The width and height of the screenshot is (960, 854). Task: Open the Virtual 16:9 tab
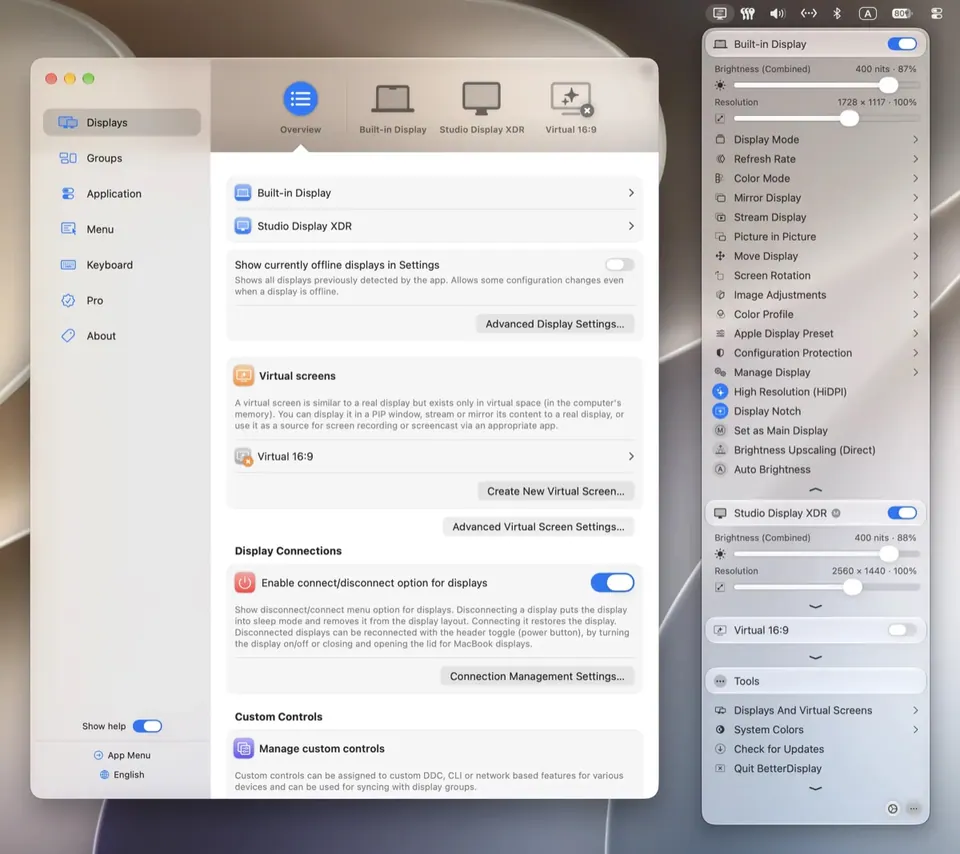571,108
